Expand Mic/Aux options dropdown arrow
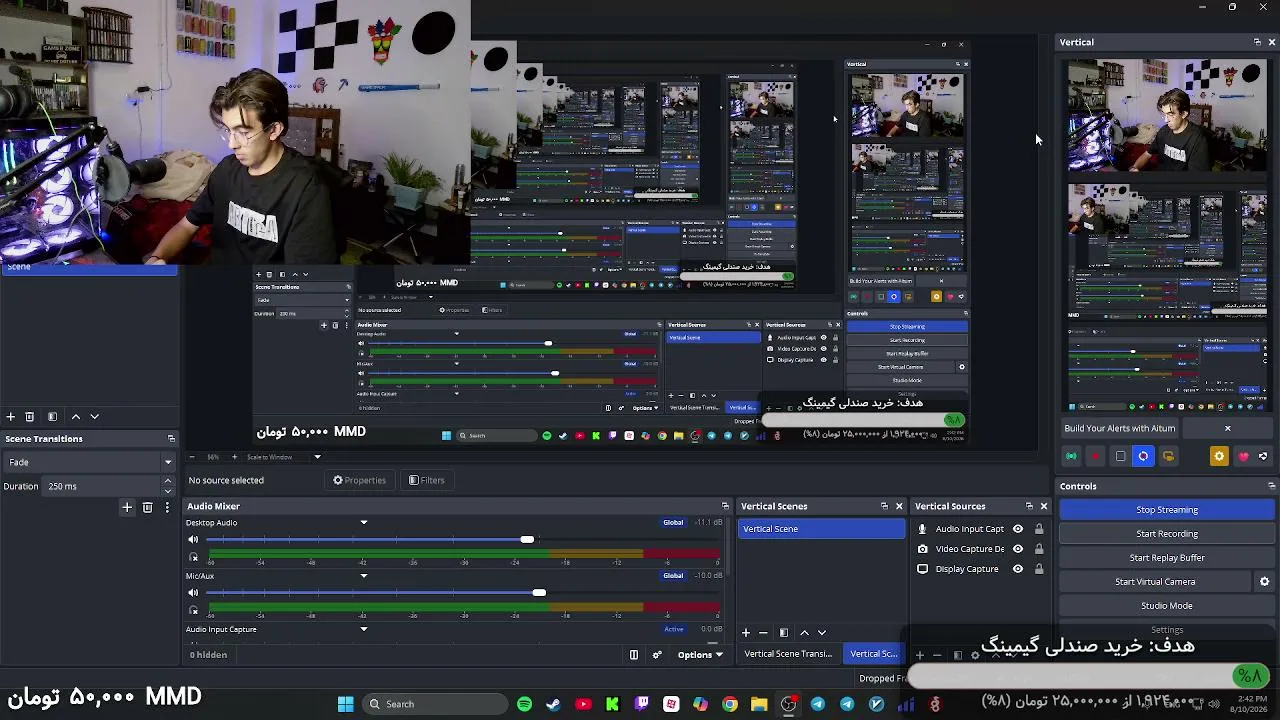1280x720 pixels. tap(364, 576)
